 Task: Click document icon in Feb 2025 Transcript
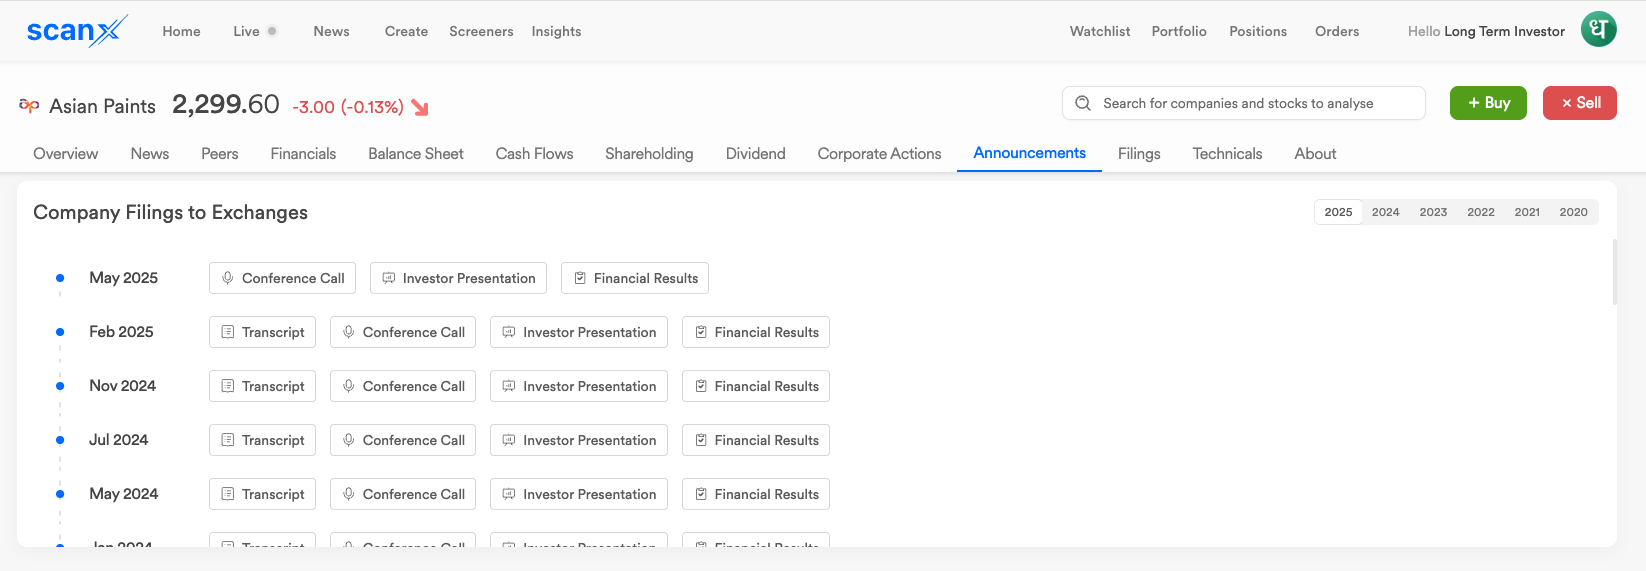pyautogui.click(x=228, y=332)
